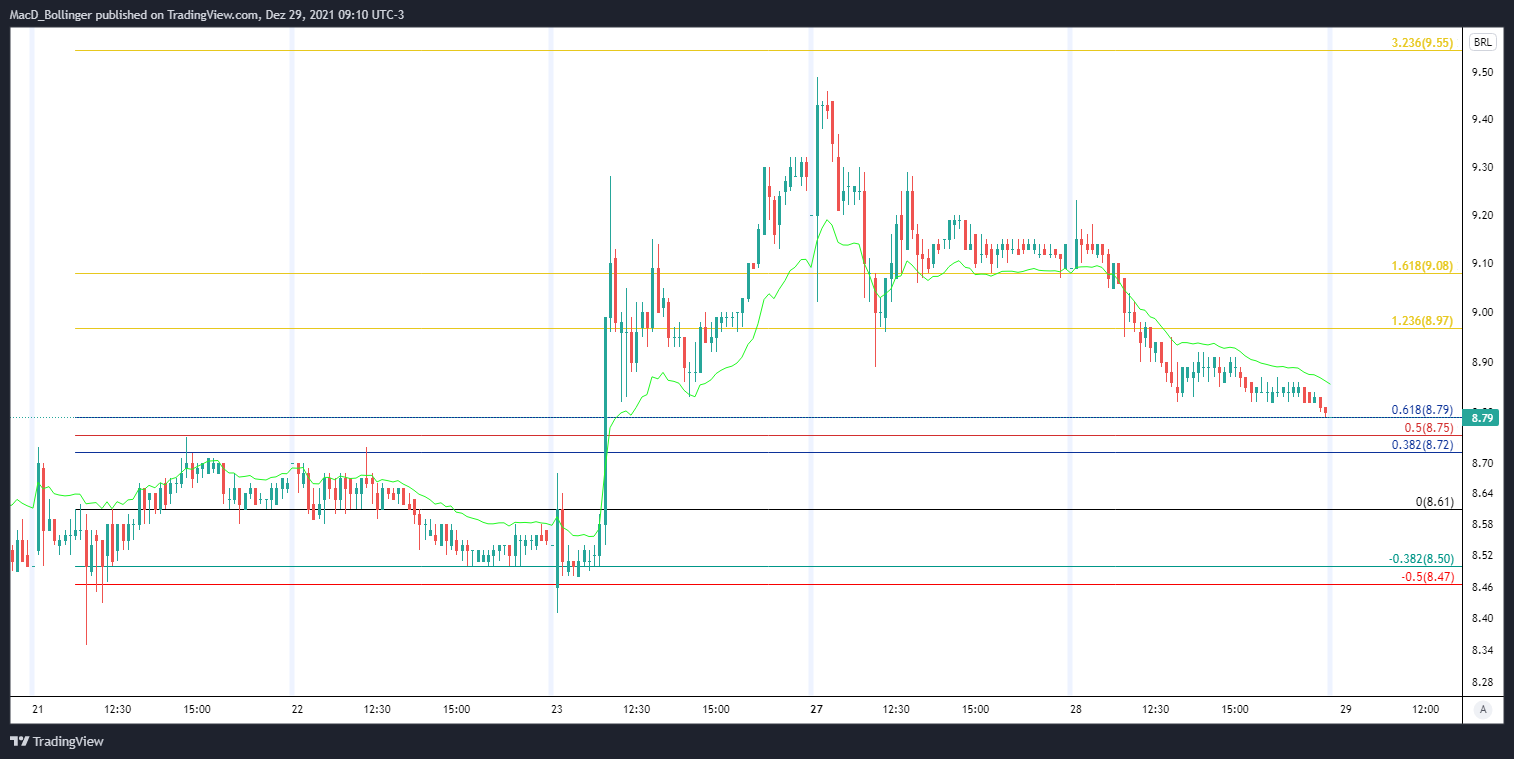Click the 8.90 price axis label

[1482, 362]
